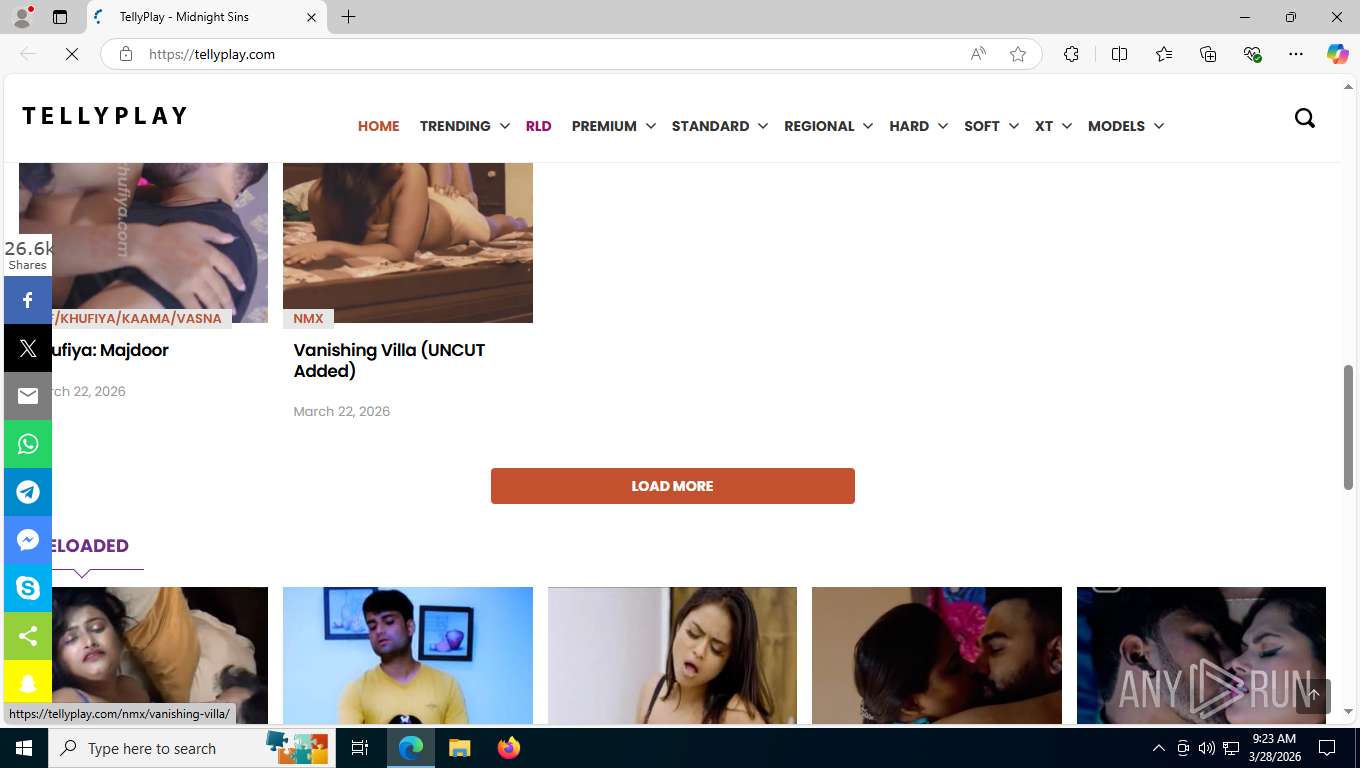The height and width of the screenshot is (768, 1360).
Task: Open volume control in system tray
Action: pos(1206,748)
